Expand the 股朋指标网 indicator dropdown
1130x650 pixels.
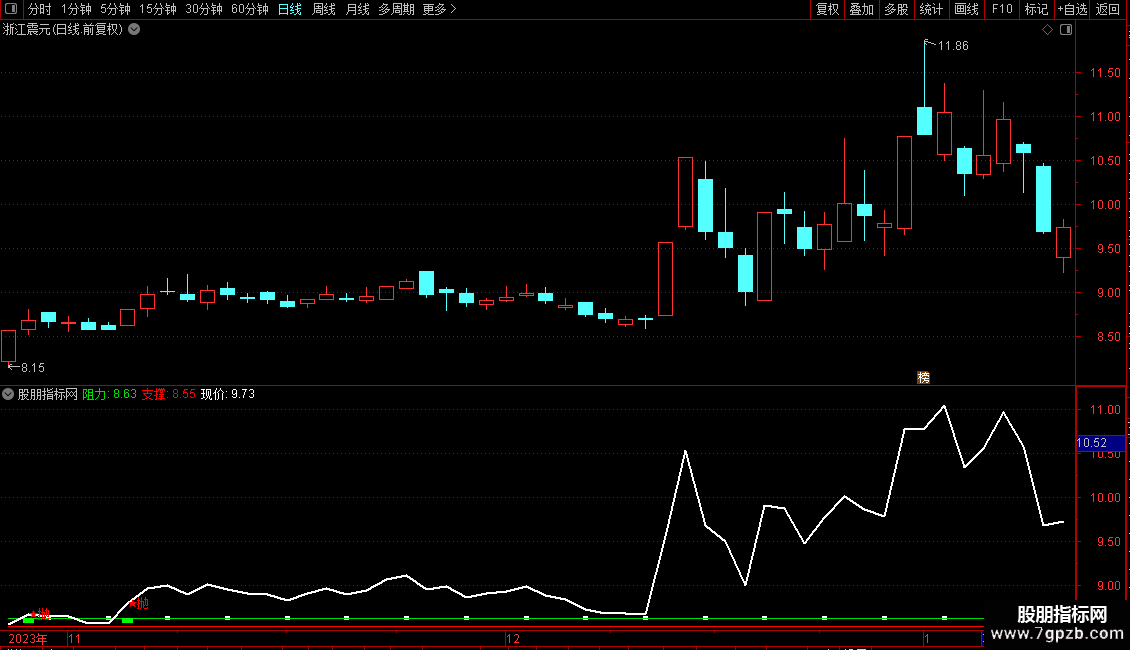8,394
